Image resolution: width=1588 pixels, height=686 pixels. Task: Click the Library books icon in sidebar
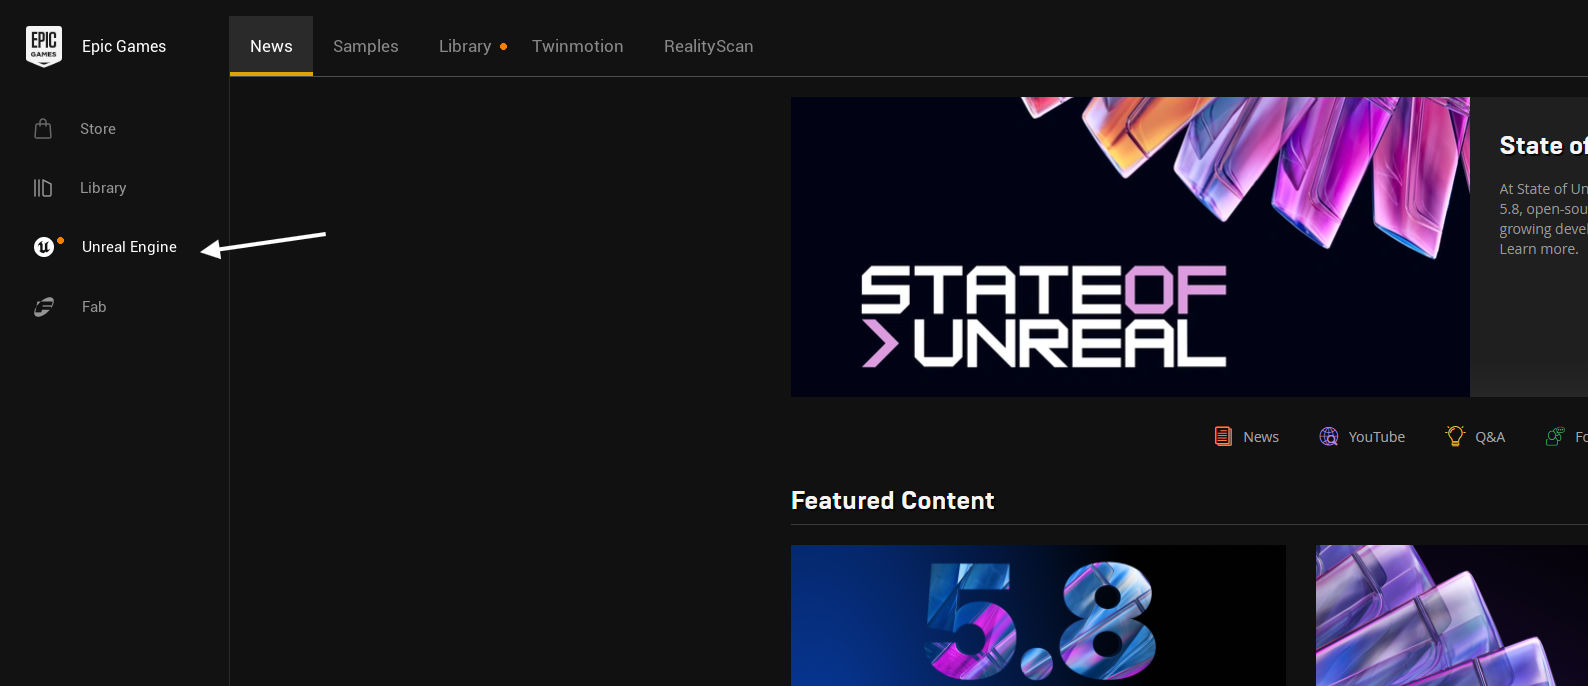43,188
